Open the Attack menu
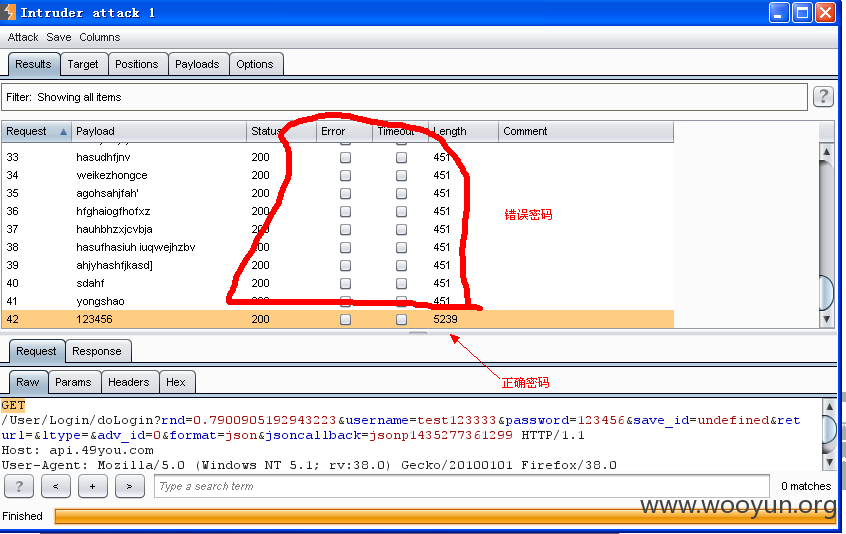The width and height of the screenshot is (846, 534). (23, 37)
